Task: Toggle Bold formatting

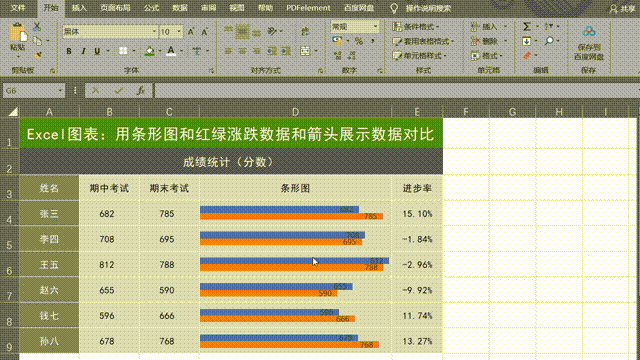Action: coord(69,51)
